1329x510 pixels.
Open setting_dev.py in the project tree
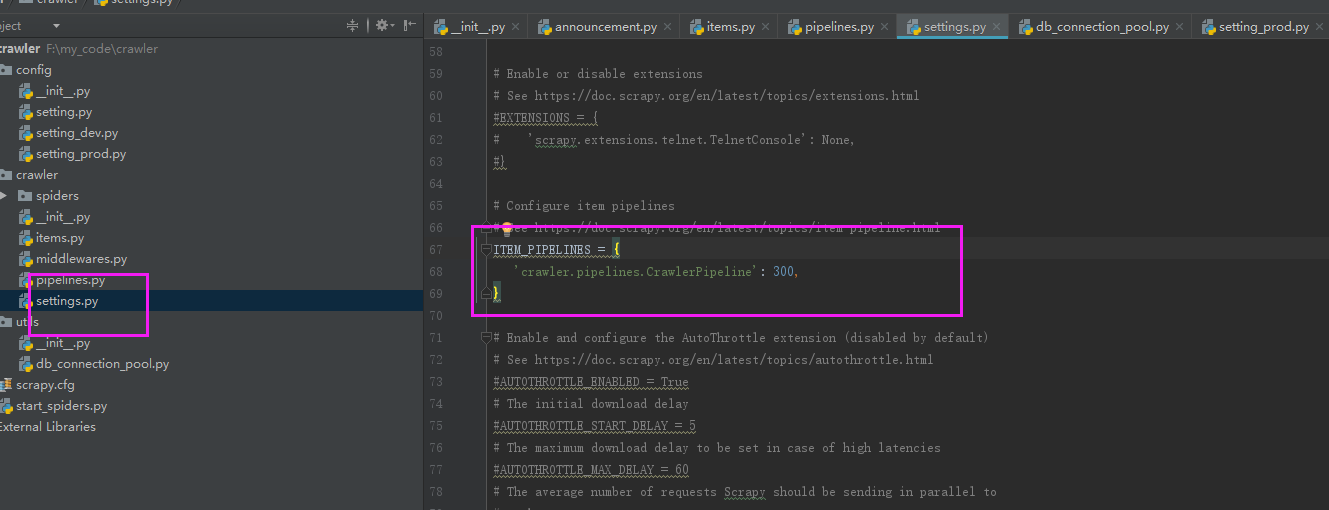tap(77, 133)
